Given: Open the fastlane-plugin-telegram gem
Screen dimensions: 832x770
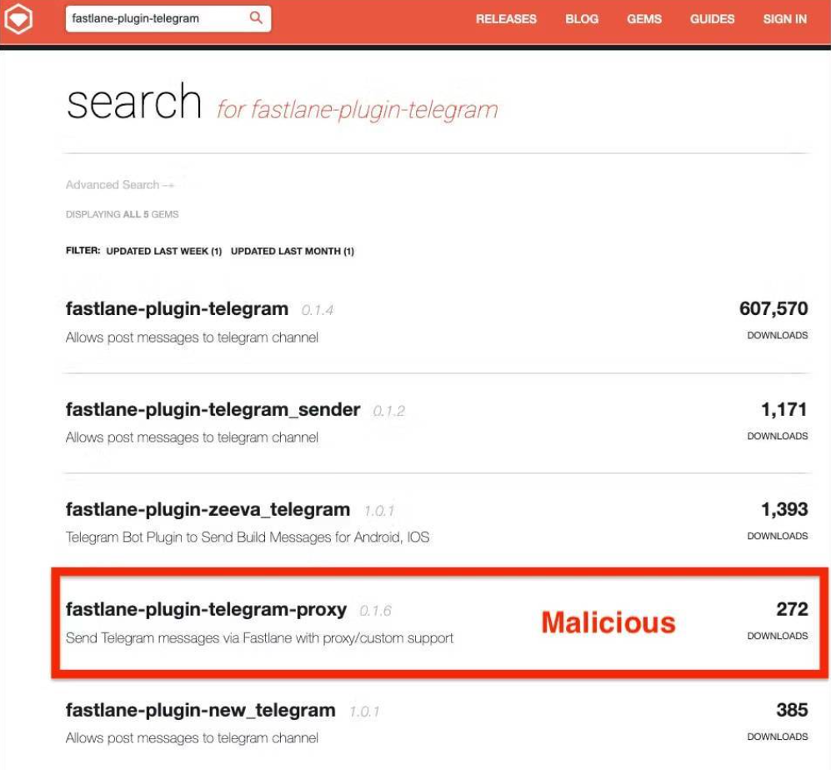Looking at the screenshot, I should tap(177, 308).
